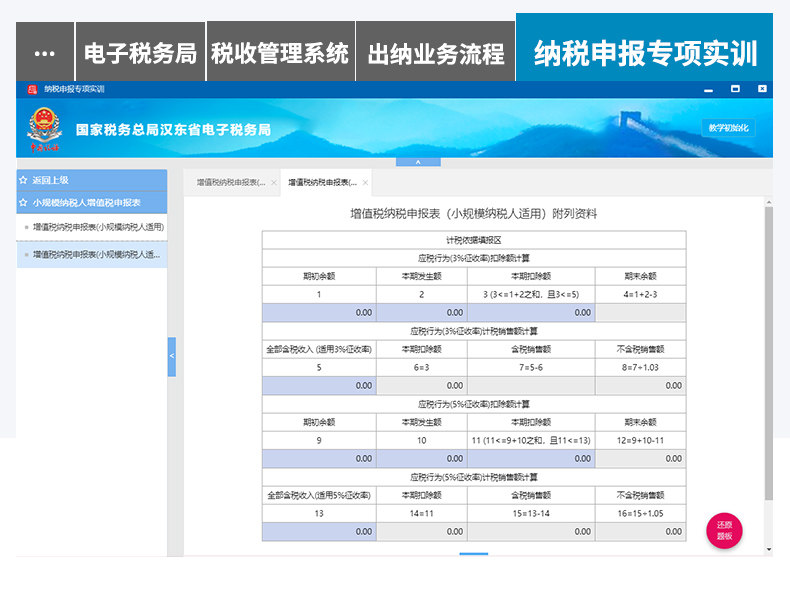The width and height of the screenshot is (790, 604).
Task: Click 应税行为(5%征收率)计税销售额计算 heading
Action: [x=474, y=478]
